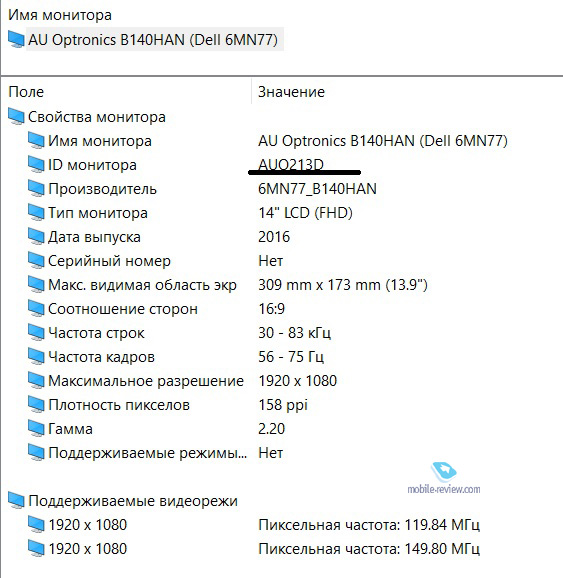Select the Поддерживаемые видеорежи group row
The width and height of the screenshot is (563, 578).
[x=133, y=501]
